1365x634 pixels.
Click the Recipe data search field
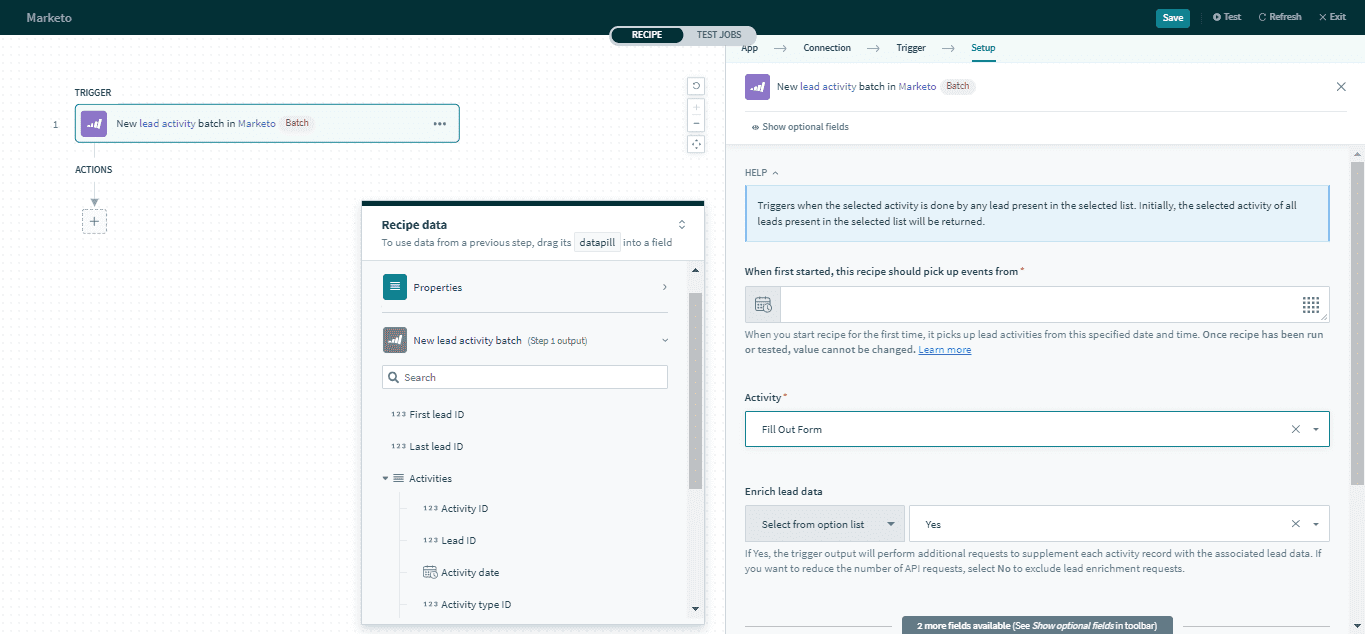[x=525, y=377]
